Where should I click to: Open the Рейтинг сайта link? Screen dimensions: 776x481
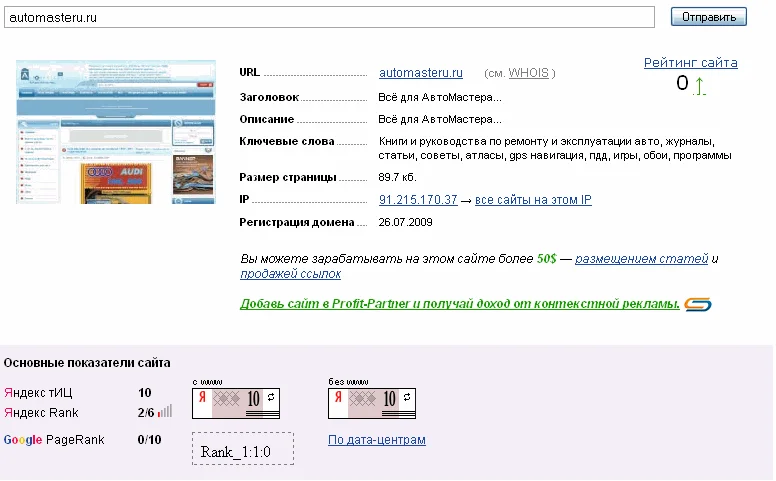point(690,63)
